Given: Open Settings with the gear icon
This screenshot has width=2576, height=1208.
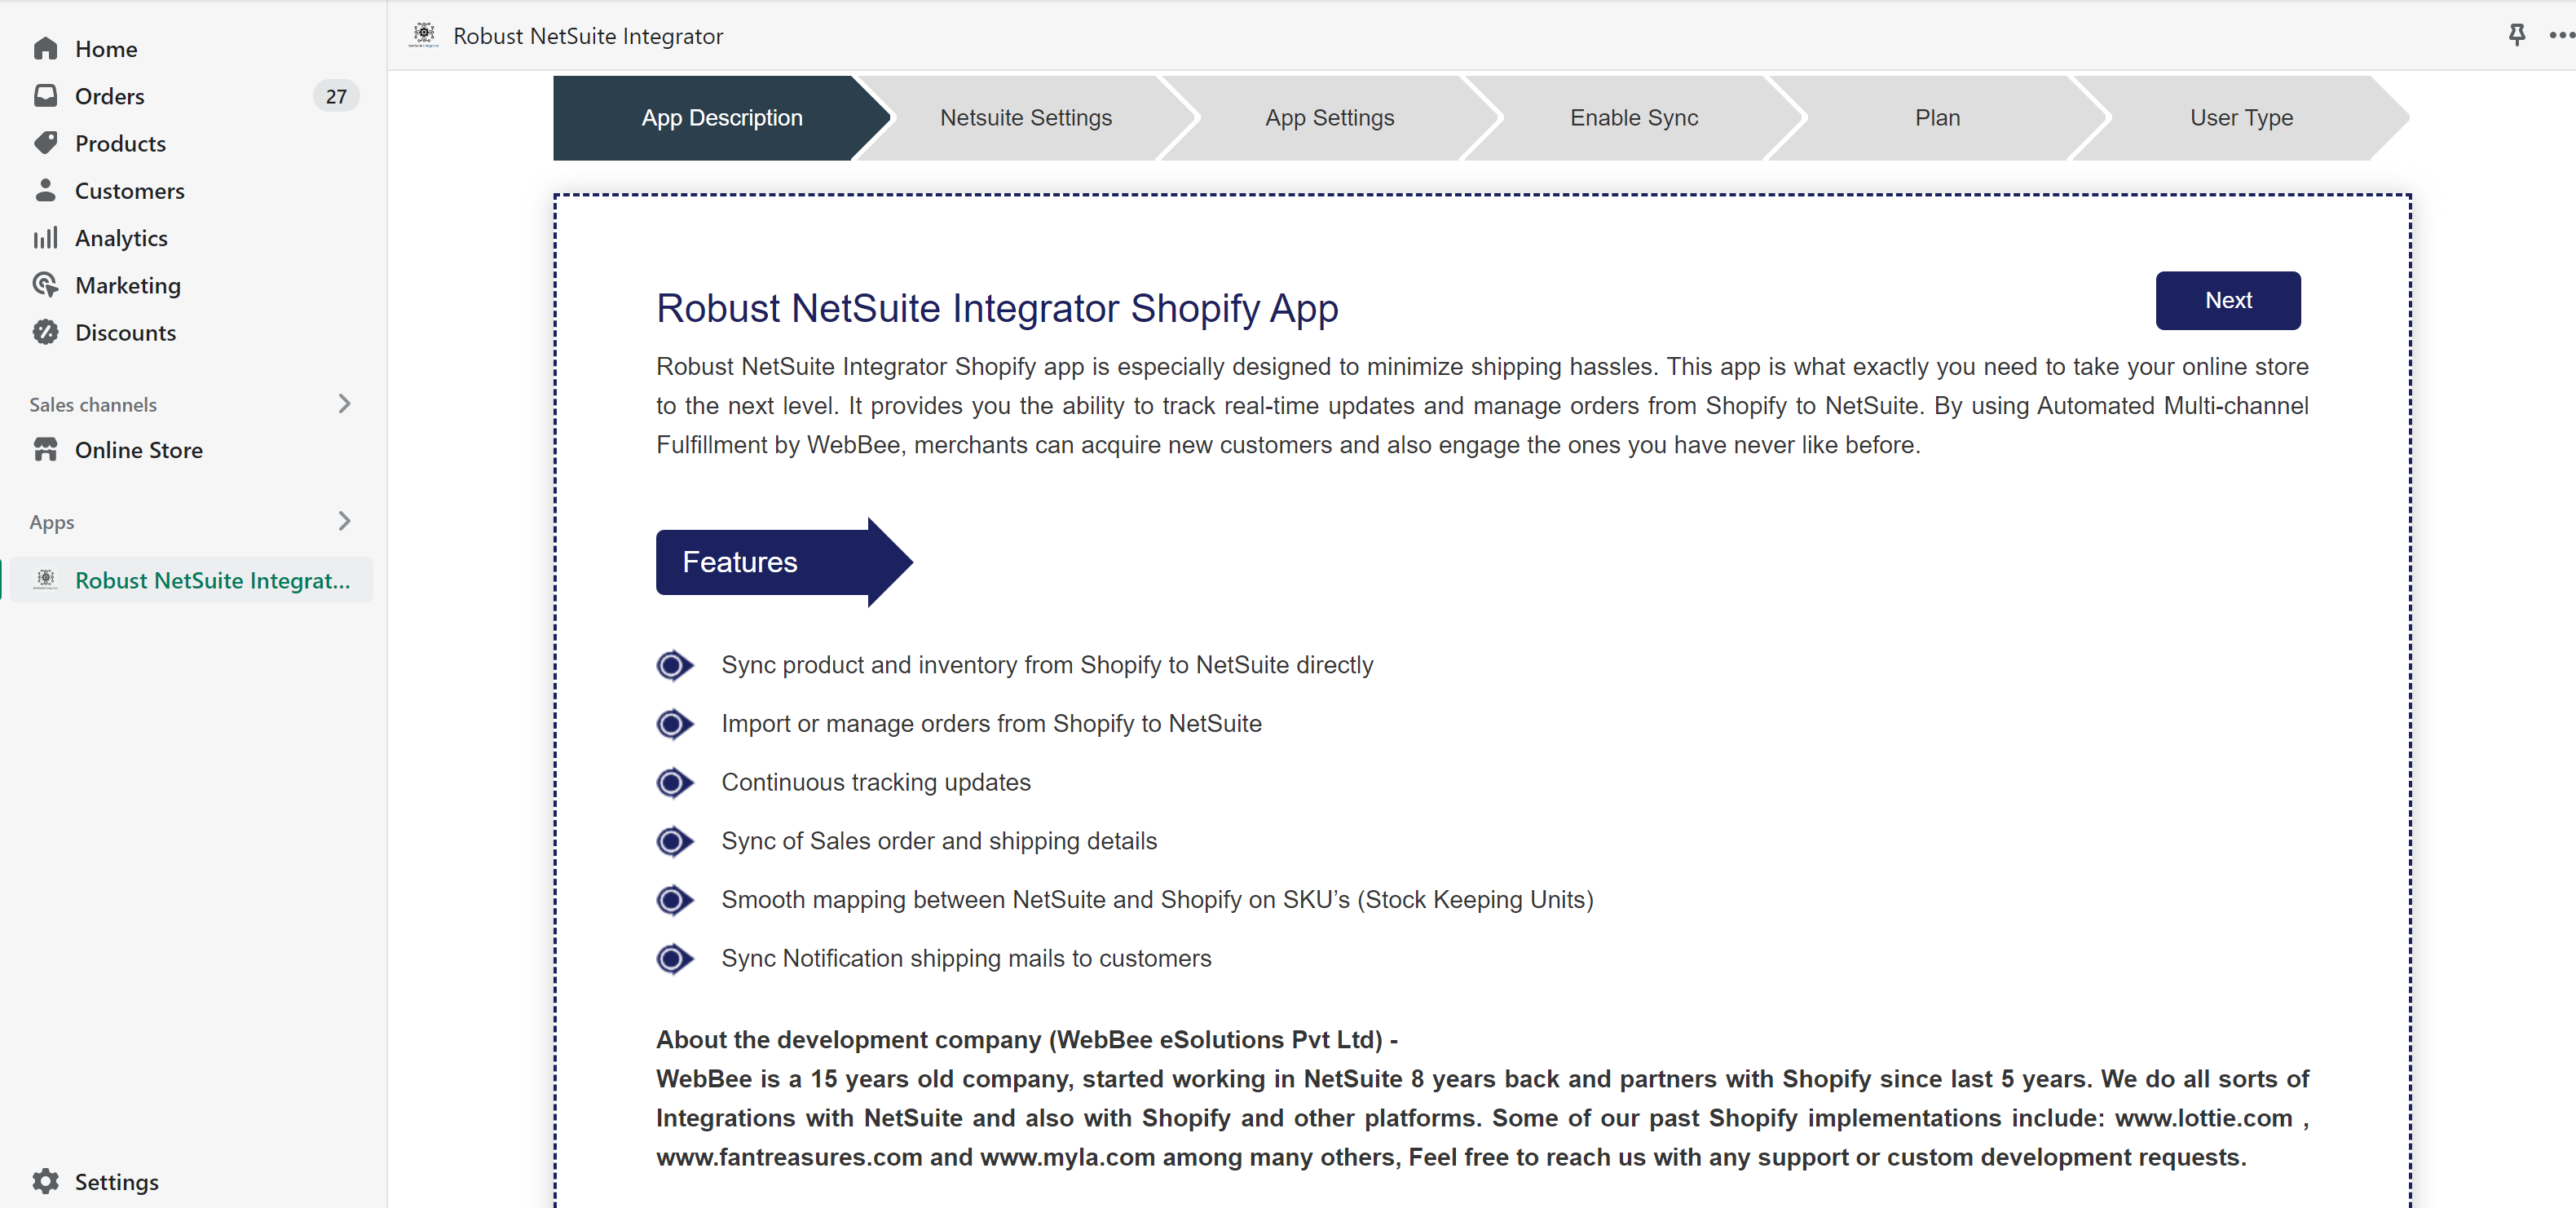Looking at the screenshot, I should (x=46, y=1181).
